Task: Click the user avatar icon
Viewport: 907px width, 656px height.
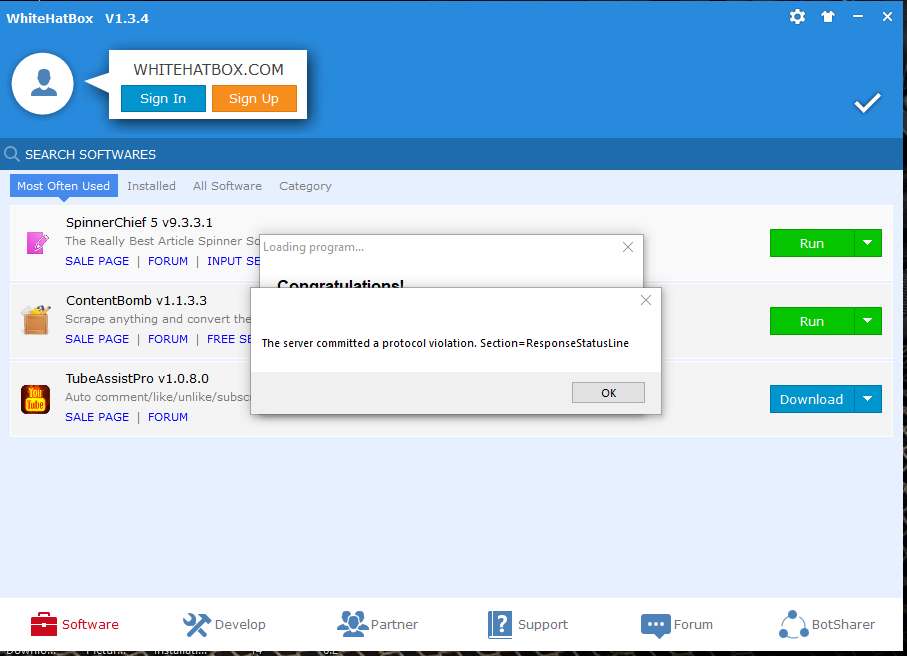Action: click(x=43, y=83)
